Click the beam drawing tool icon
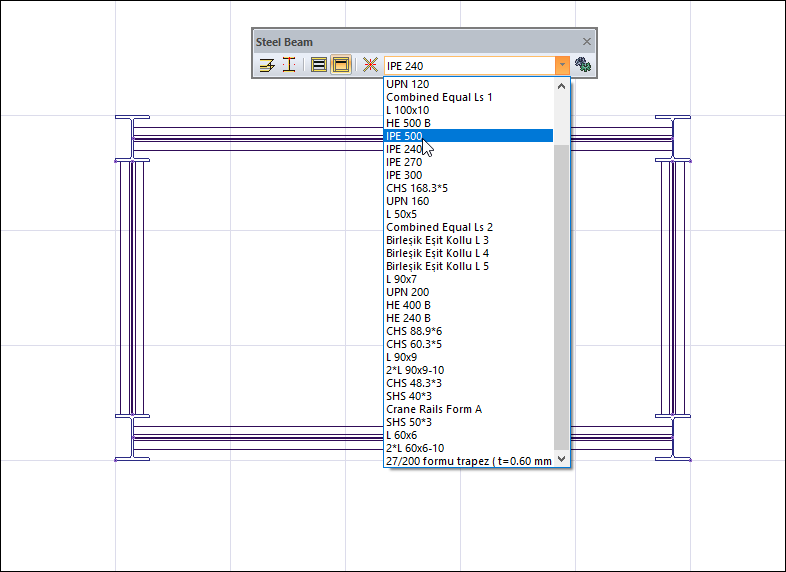The image size is (786, 572). (x=267, y=65)
